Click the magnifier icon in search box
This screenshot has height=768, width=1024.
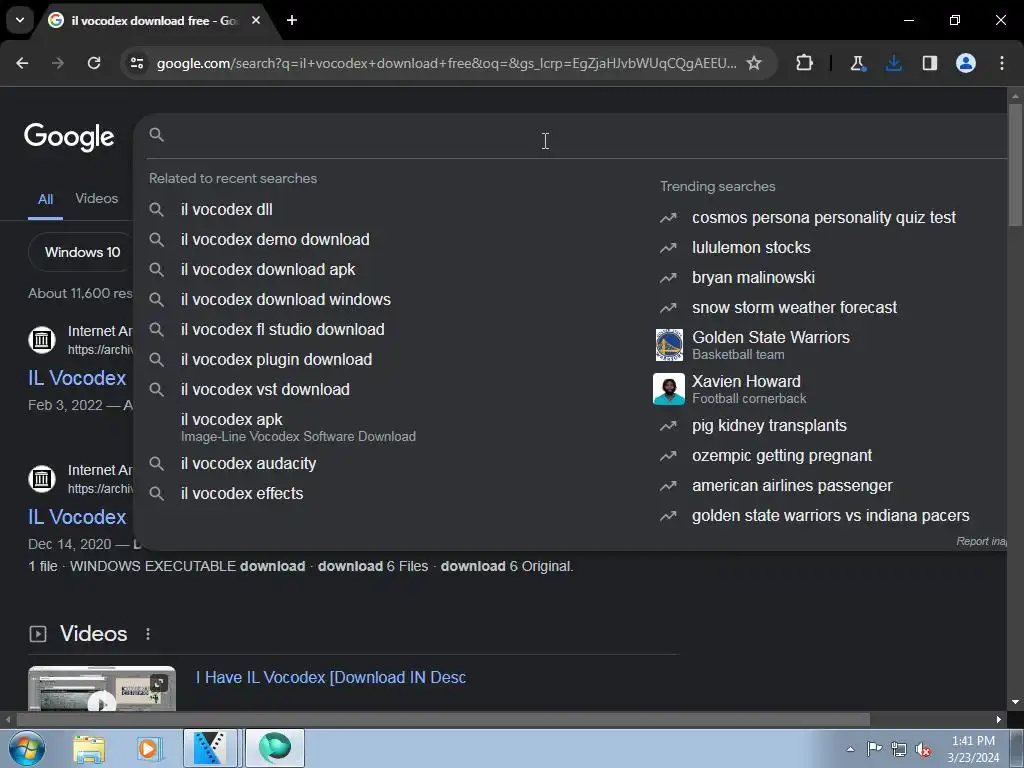click(156, 135)
